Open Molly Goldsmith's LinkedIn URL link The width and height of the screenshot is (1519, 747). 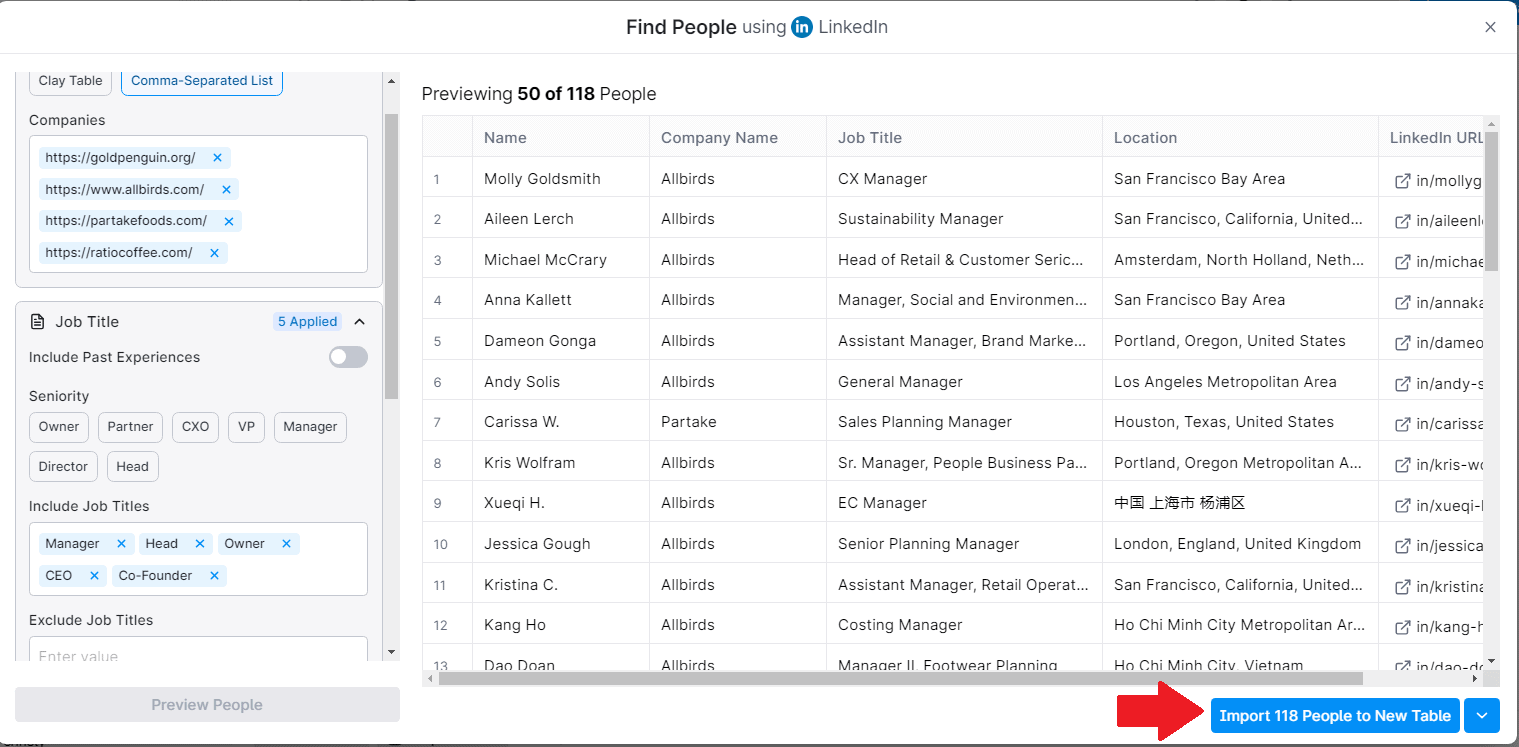point(1440,181)
